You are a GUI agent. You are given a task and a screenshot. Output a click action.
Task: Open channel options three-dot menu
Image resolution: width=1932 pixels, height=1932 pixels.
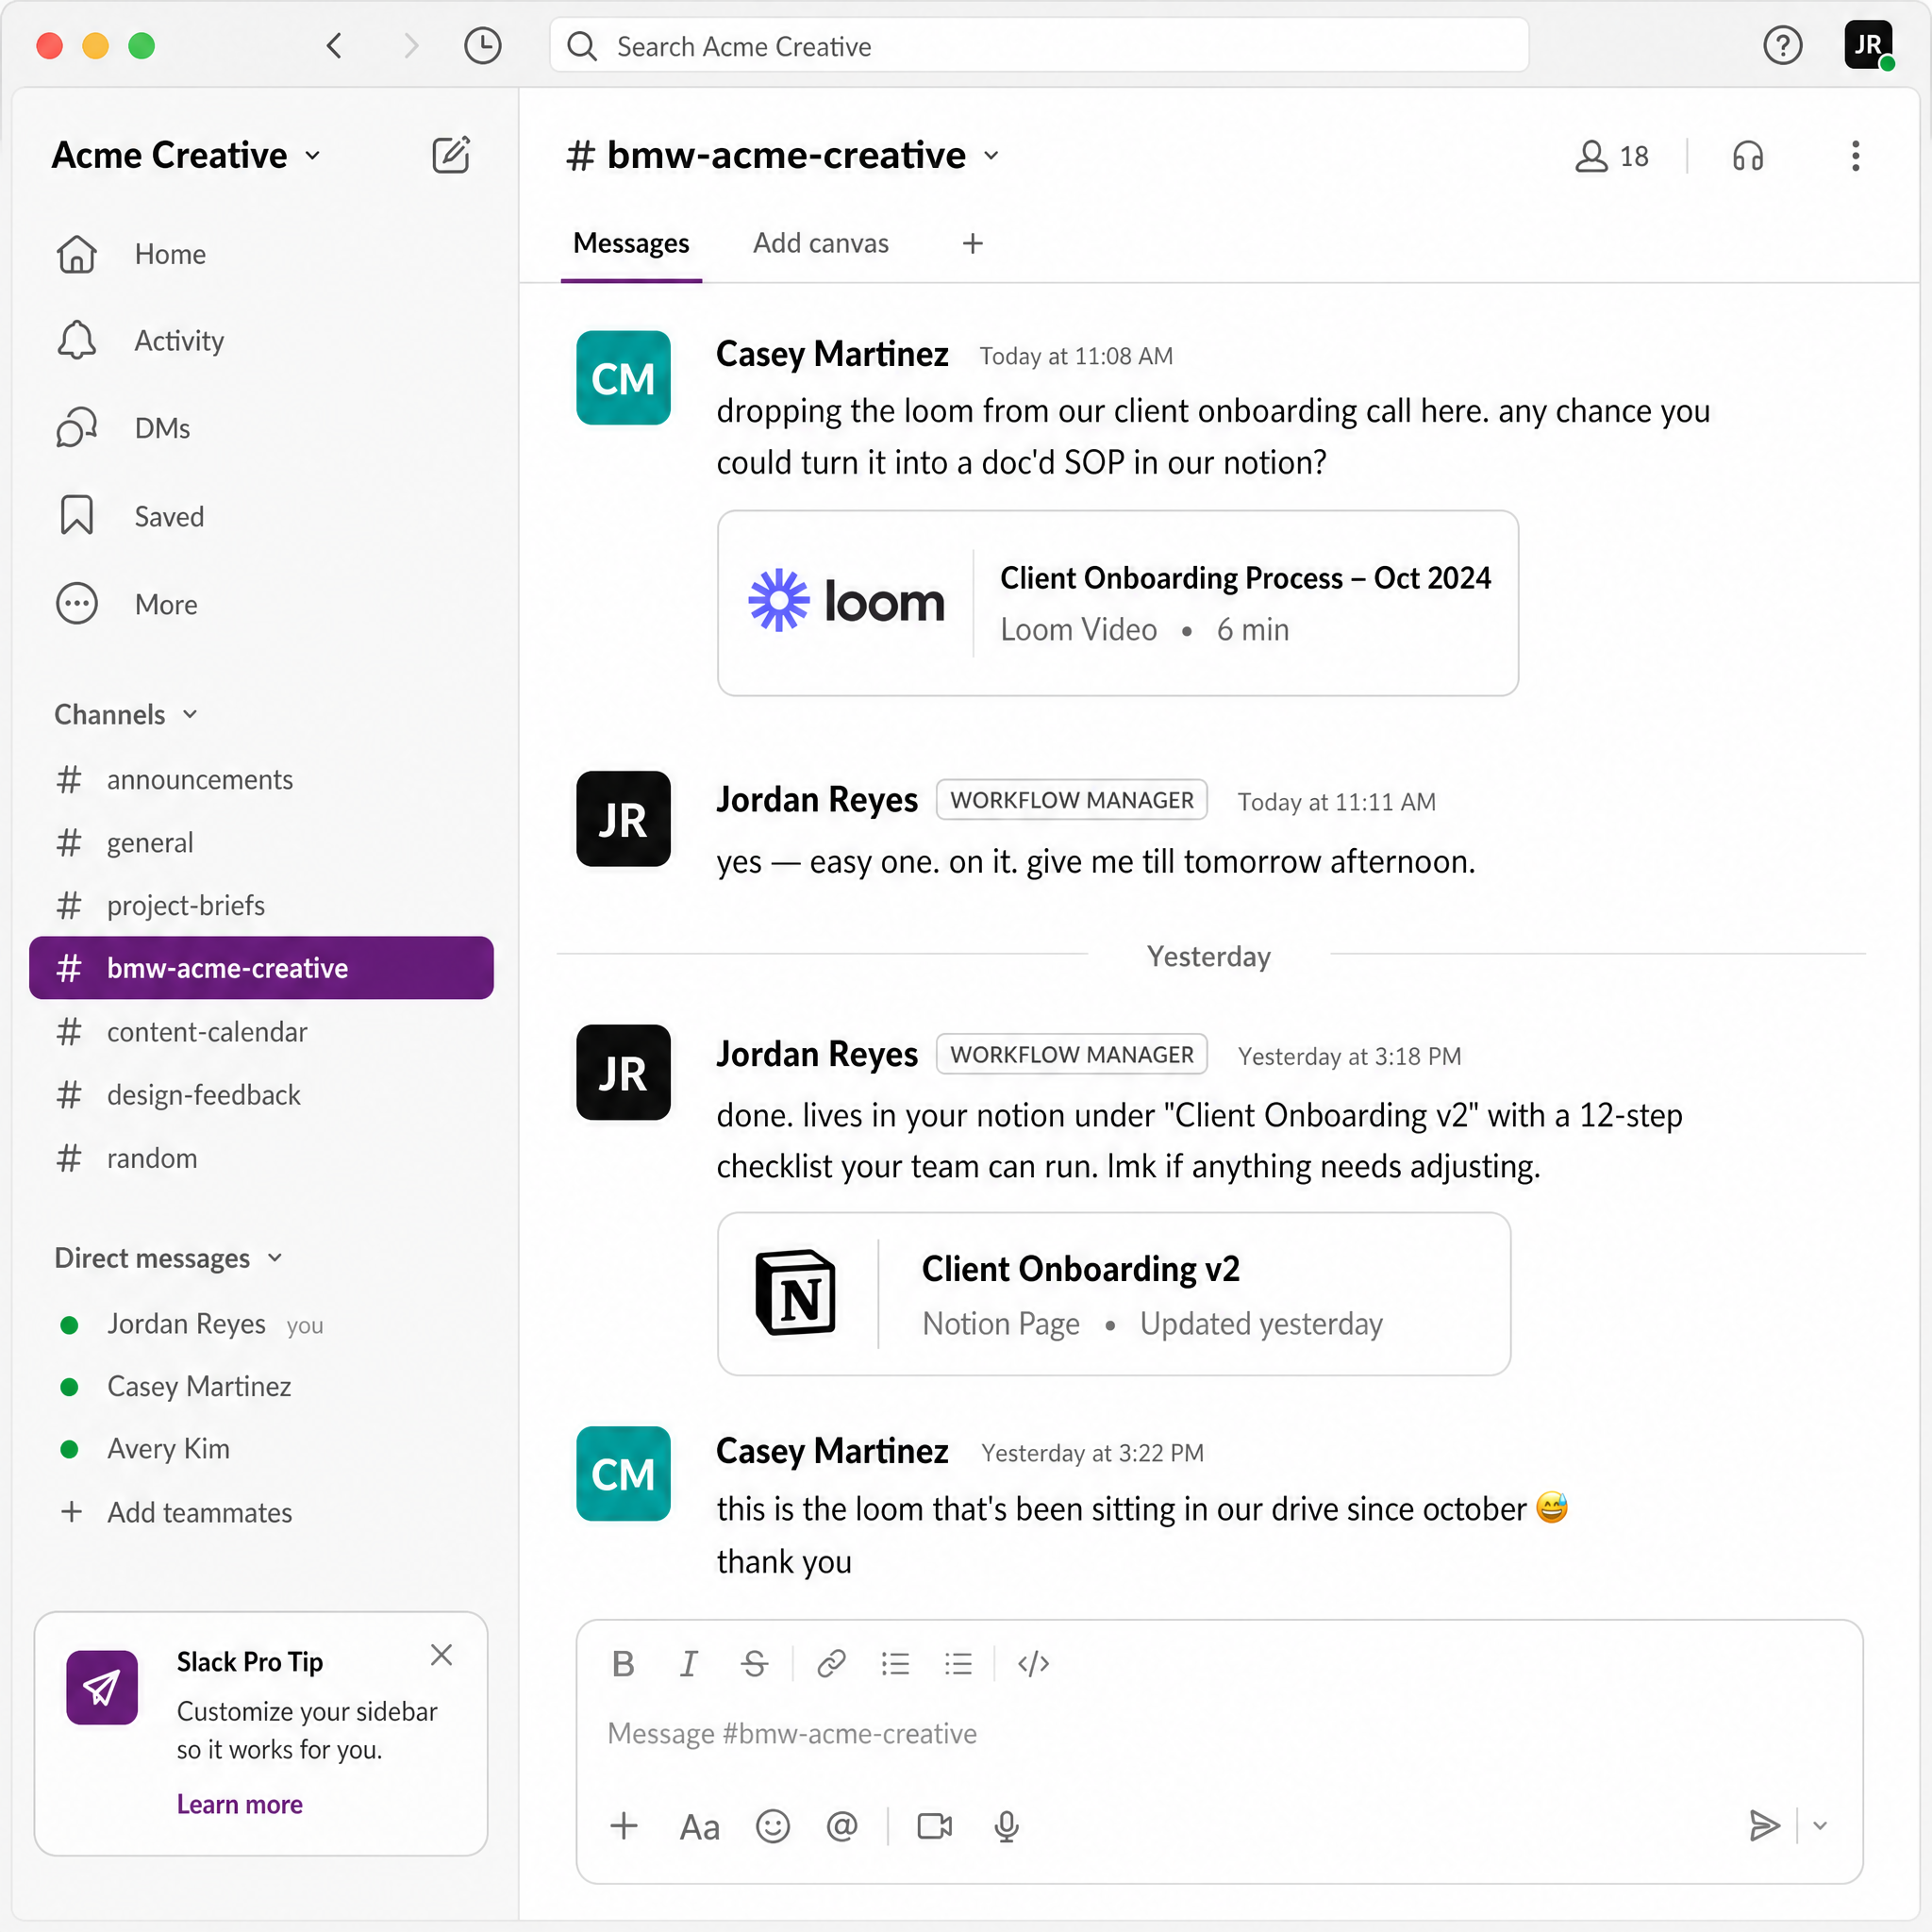tap(1855, 156)
